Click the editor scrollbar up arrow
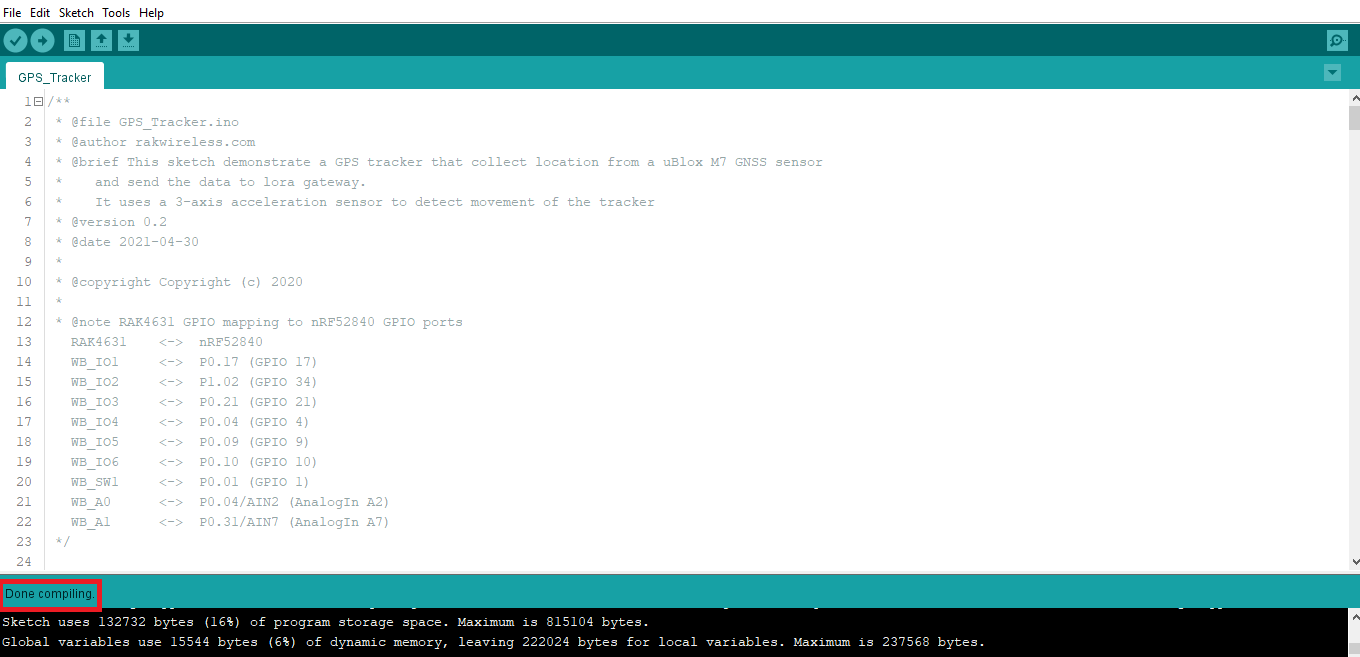 pos(1354,98)
